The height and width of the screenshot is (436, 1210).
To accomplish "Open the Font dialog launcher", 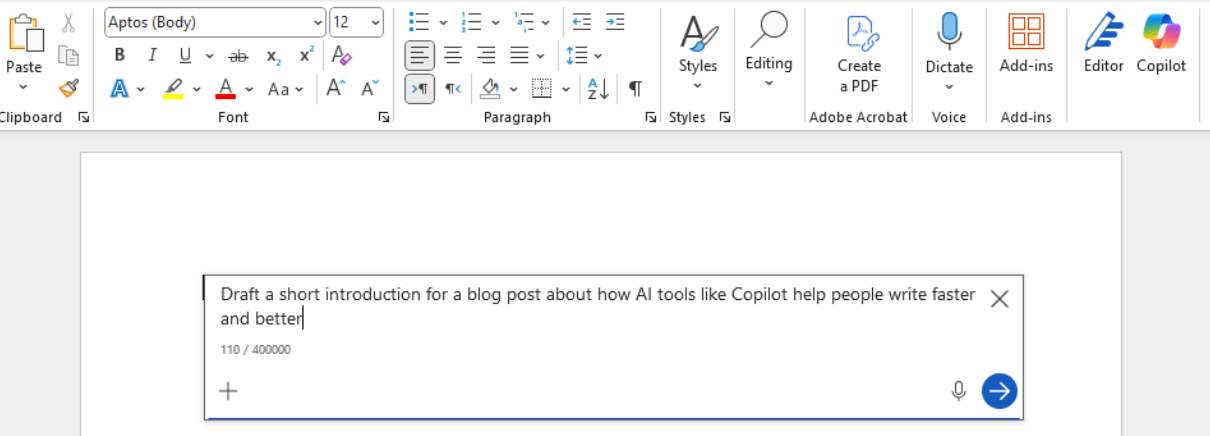I will tap(383, 117).
